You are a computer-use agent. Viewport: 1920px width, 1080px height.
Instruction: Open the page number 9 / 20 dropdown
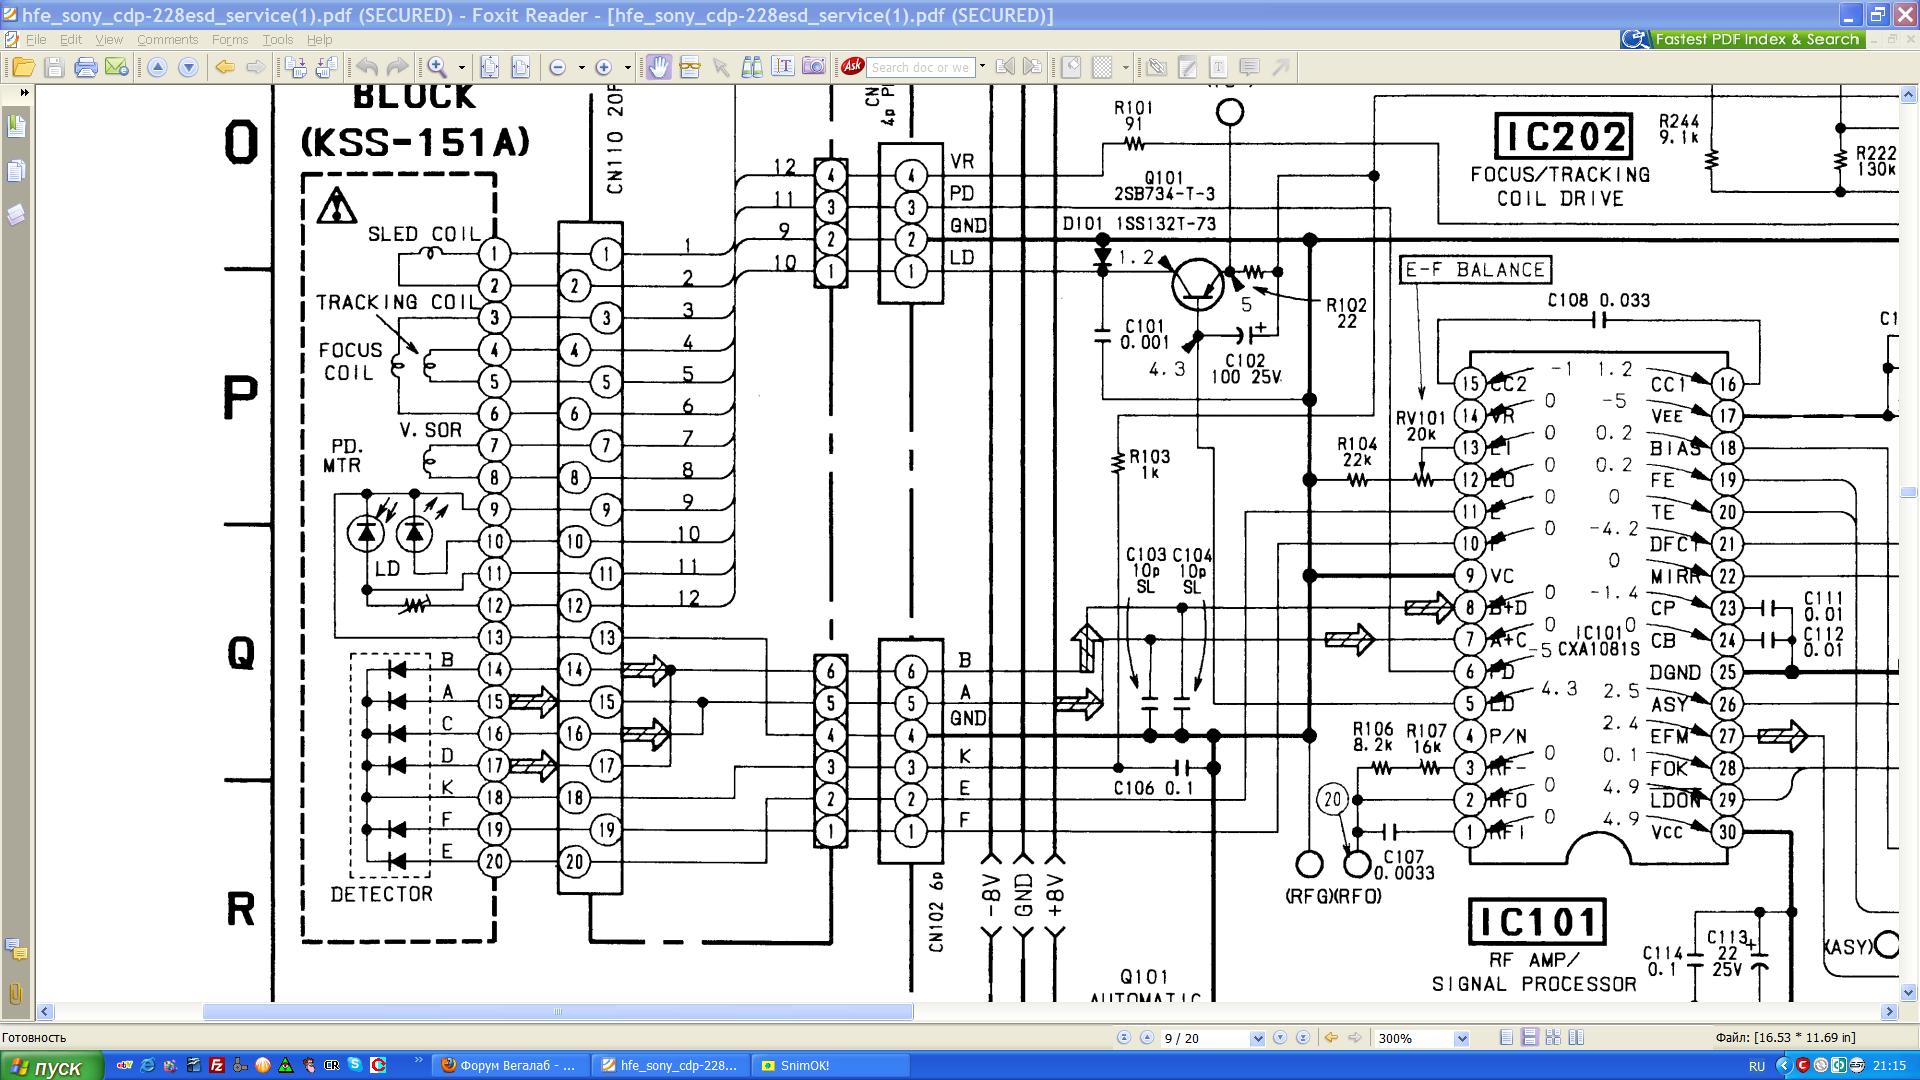coord(1257,1039)
